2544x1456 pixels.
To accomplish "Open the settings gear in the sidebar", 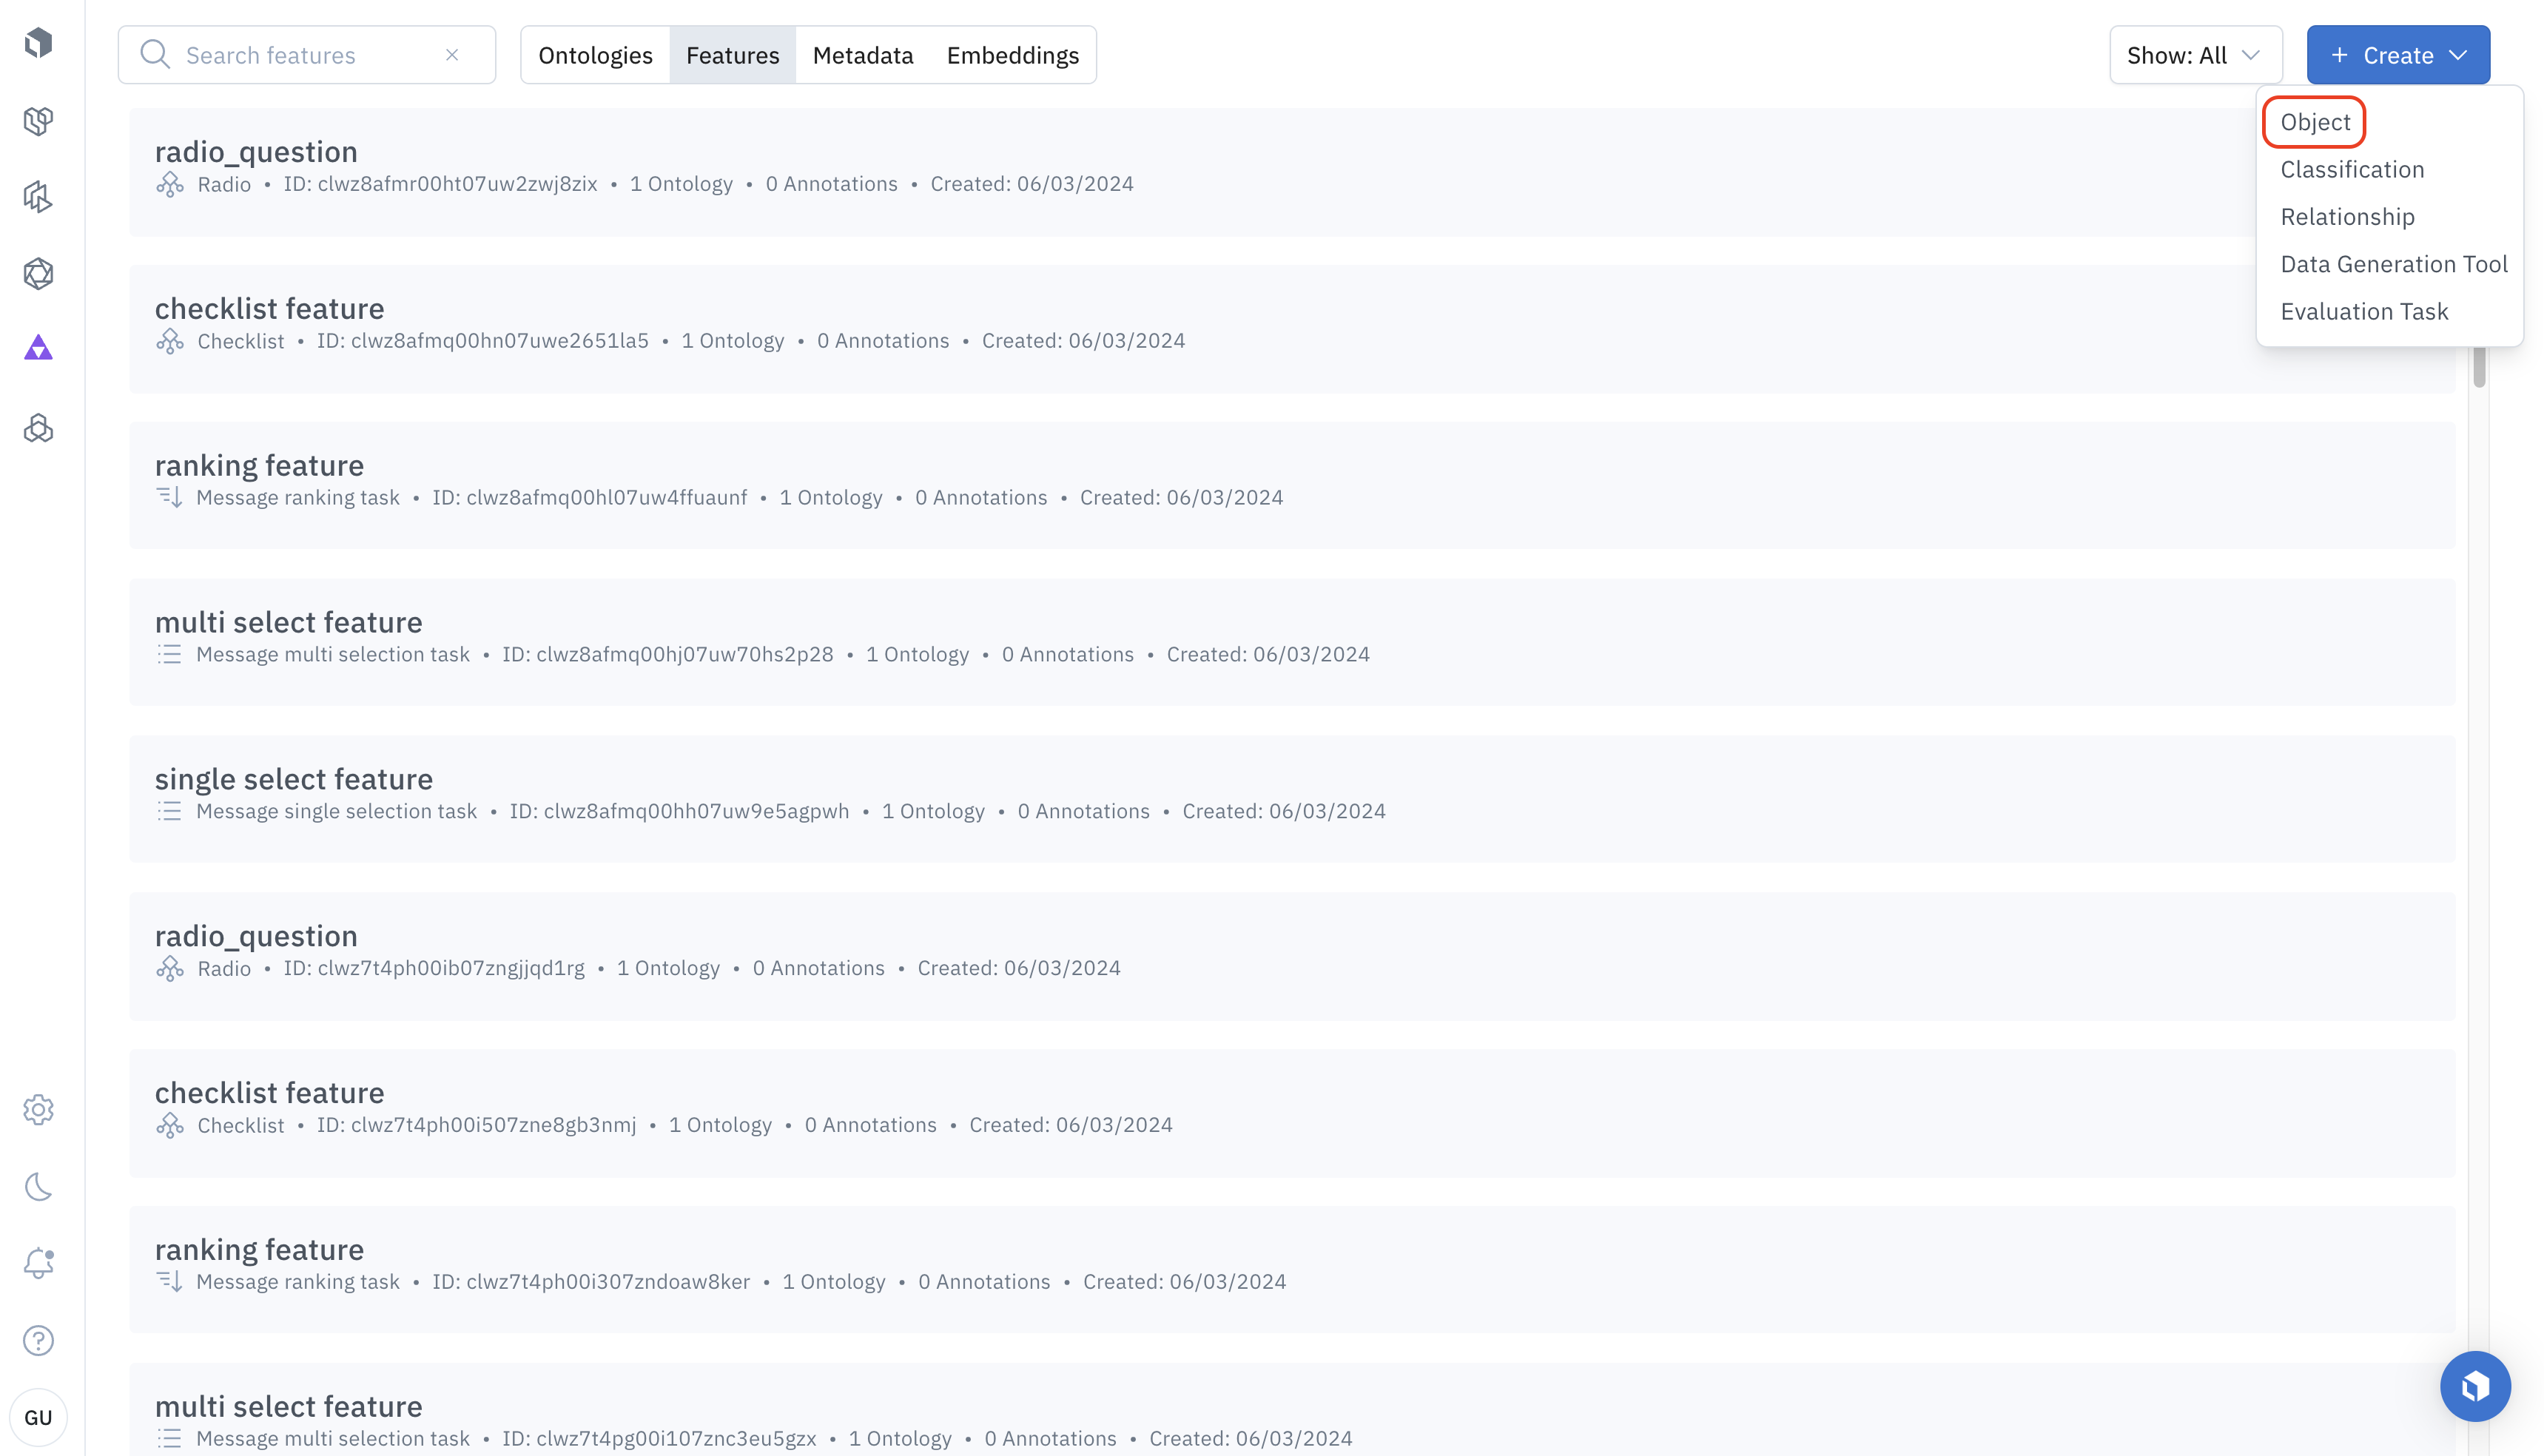I will point(38,1110).
